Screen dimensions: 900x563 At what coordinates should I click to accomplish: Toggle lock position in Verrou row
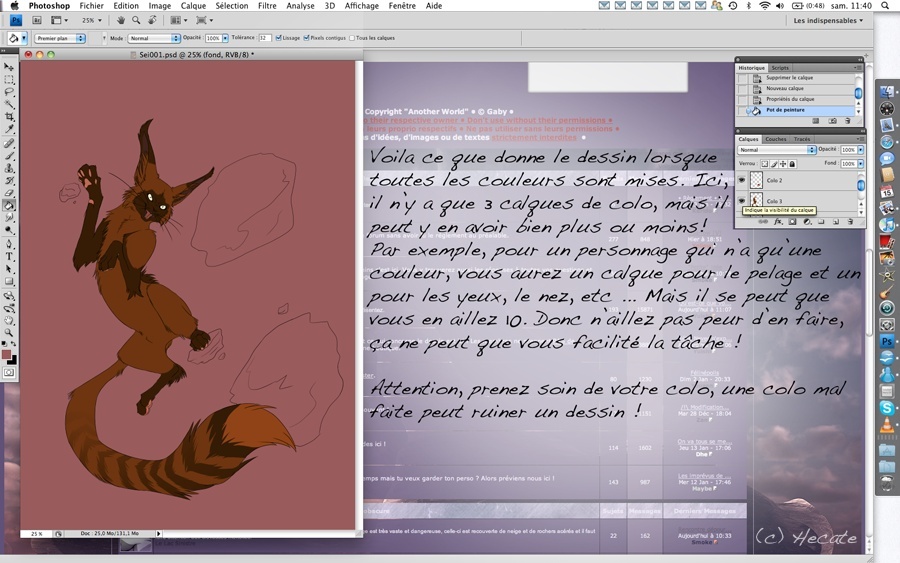(783, 164)
